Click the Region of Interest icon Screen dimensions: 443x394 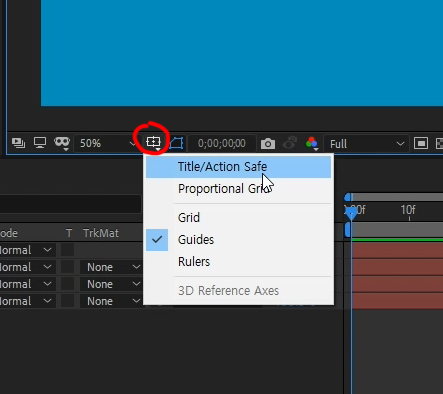tap(421, 144)
